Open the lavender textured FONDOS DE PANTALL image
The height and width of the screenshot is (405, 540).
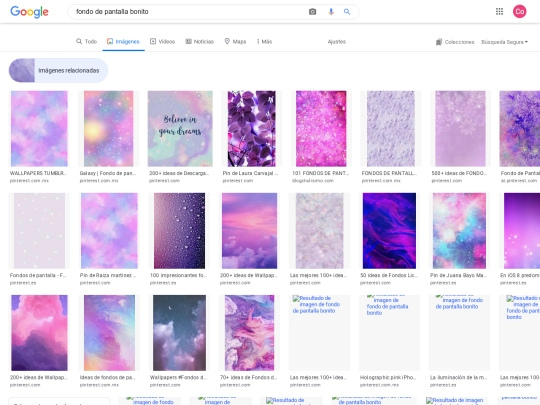coord(391,128)
